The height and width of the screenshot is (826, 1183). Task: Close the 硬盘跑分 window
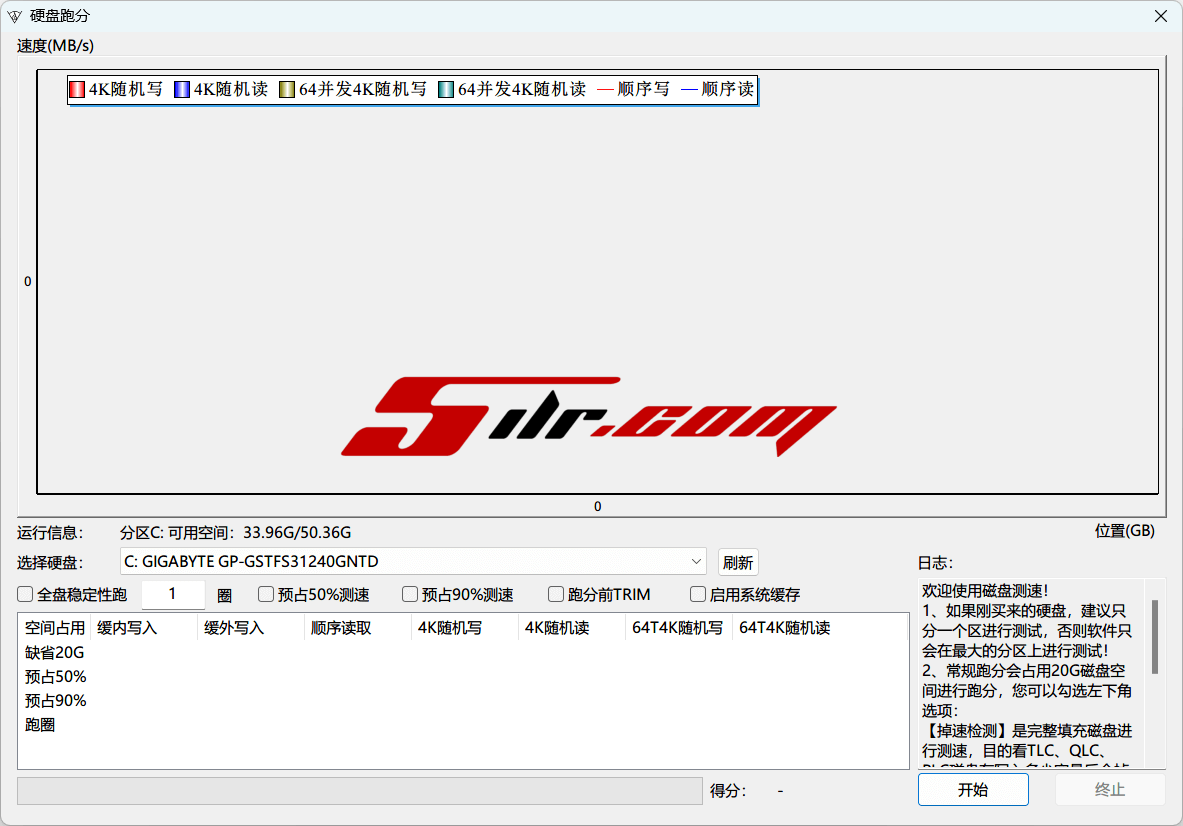click(1160, 16)
